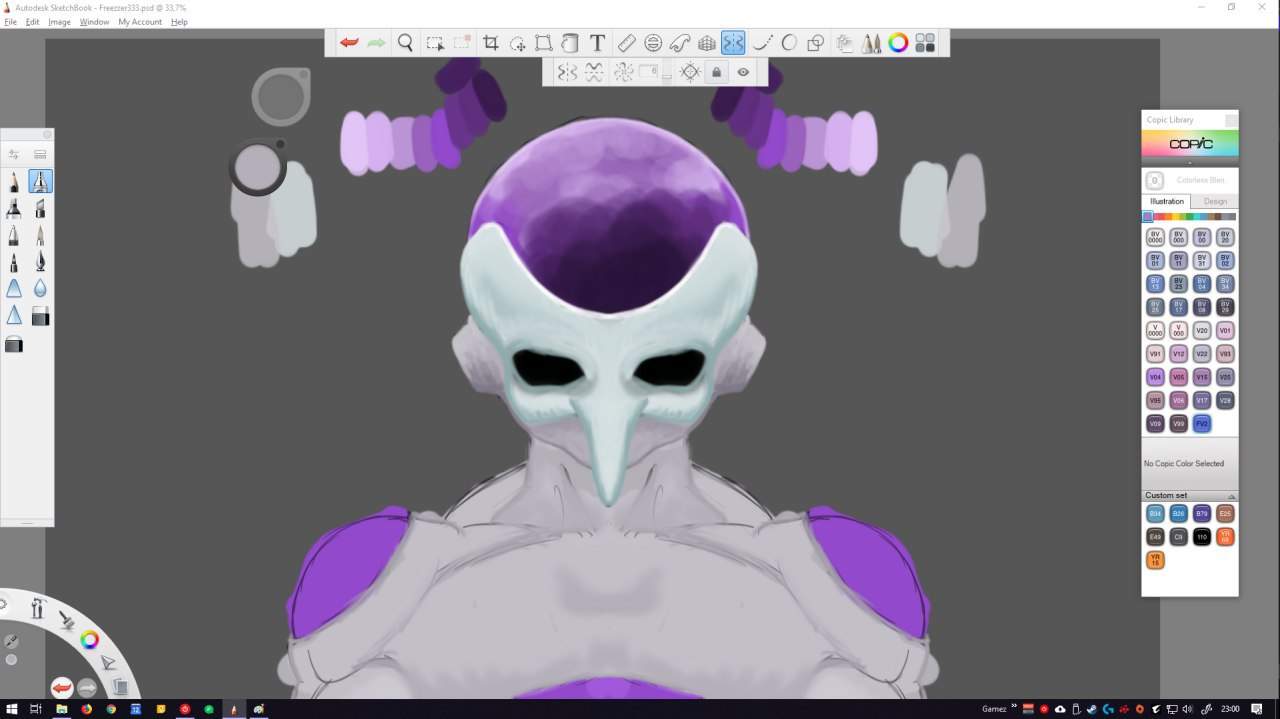Image resolution: width=1280 pixels, height=719 pixels.
Task: Select the Colorless Blender
Action: pyautogui.click(x=1155, y=181)
